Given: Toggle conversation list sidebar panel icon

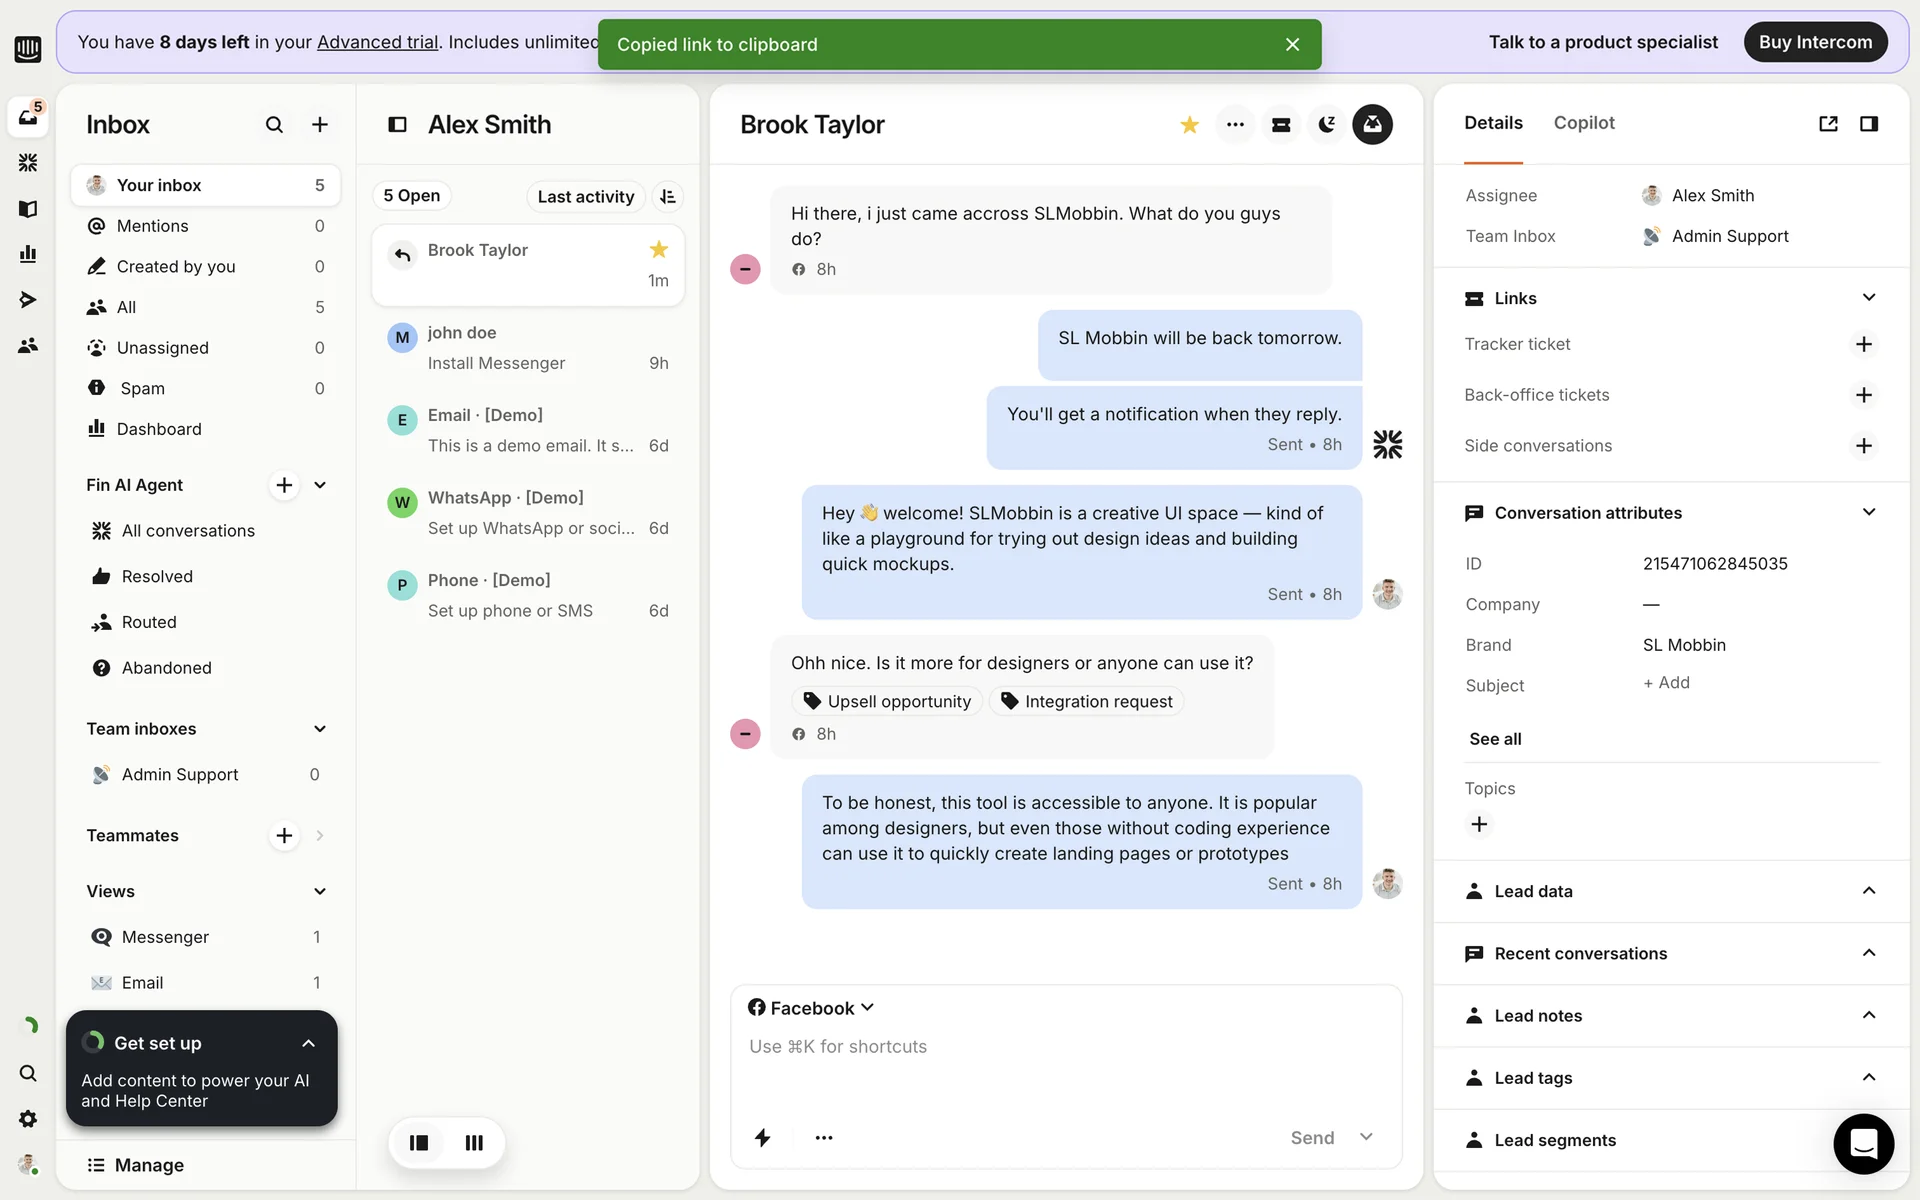Looking at the screenshot, I should pos(397,125).
